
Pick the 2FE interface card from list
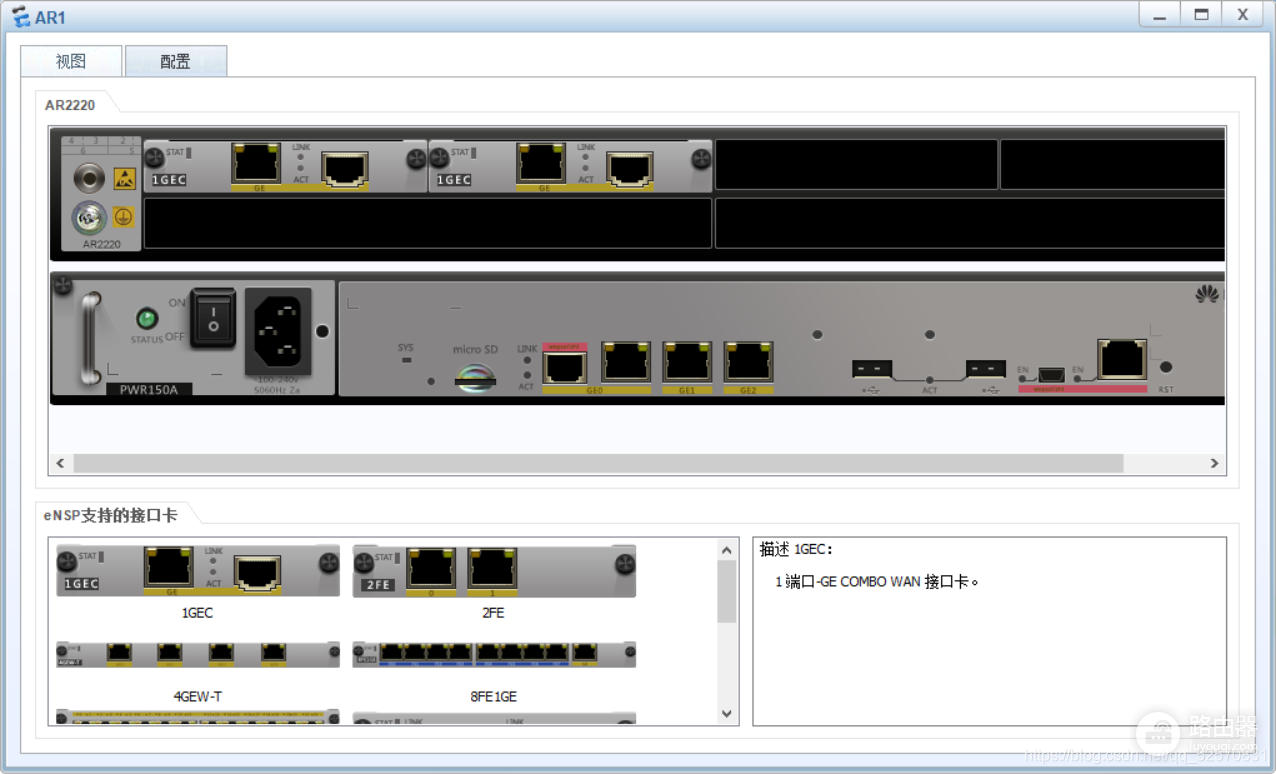(494, 571)
